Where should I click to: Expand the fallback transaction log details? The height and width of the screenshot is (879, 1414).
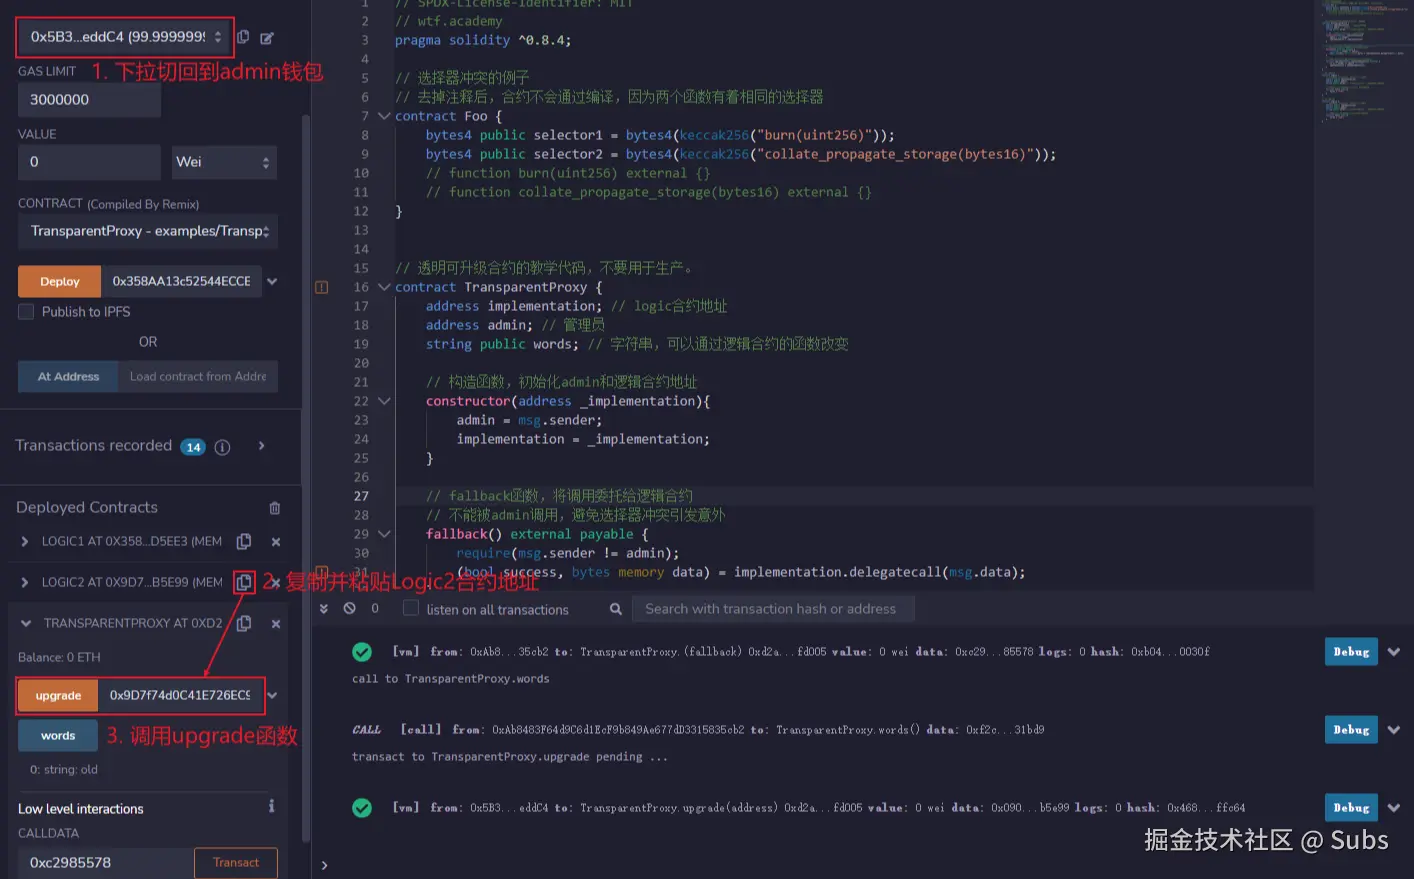click(1394, 652)
